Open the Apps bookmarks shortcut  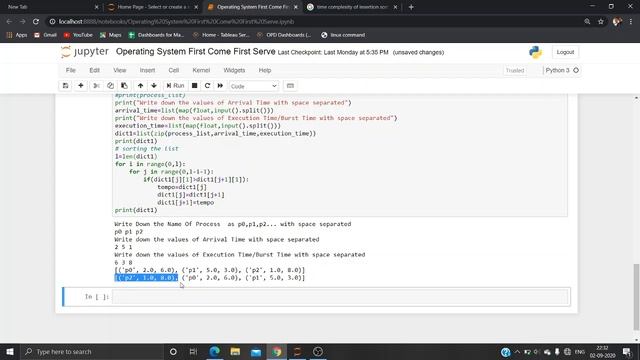point(17,35)
